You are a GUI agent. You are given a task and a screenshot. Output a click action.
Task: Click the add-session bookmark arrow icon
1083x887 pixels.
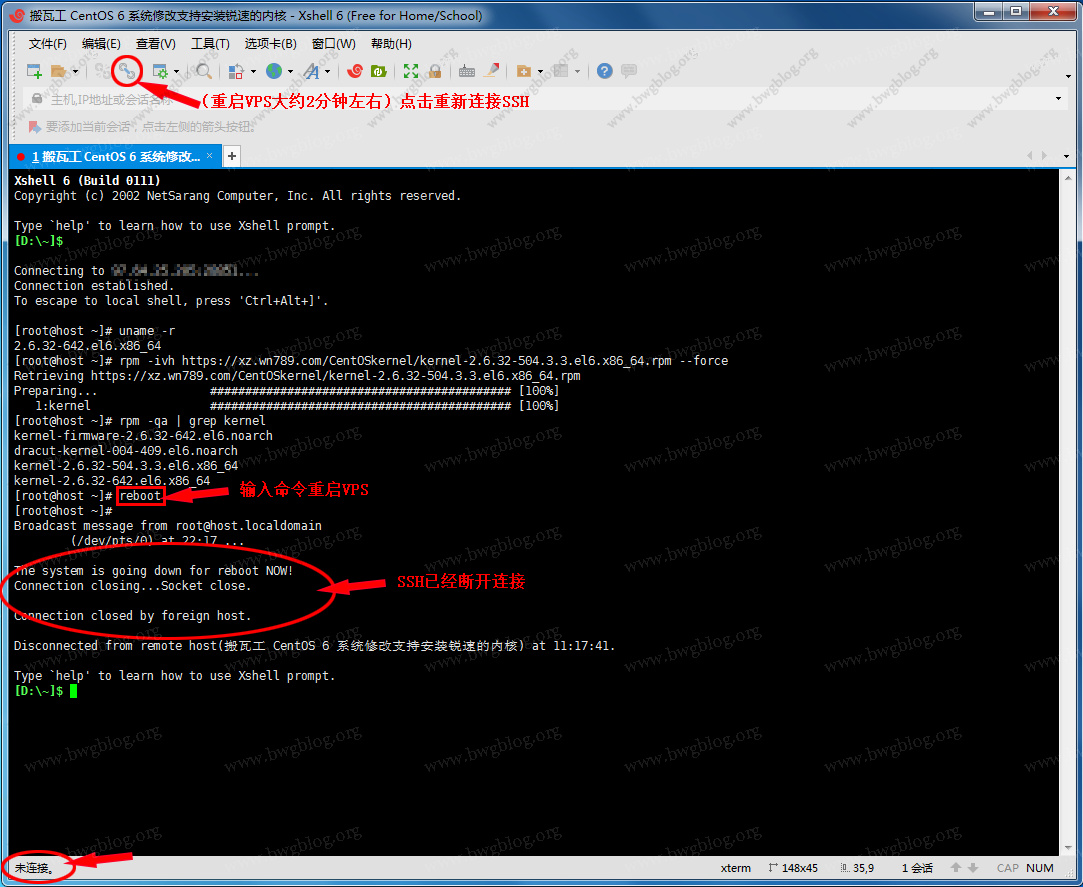pyautogui.click(x=35, y=127)
